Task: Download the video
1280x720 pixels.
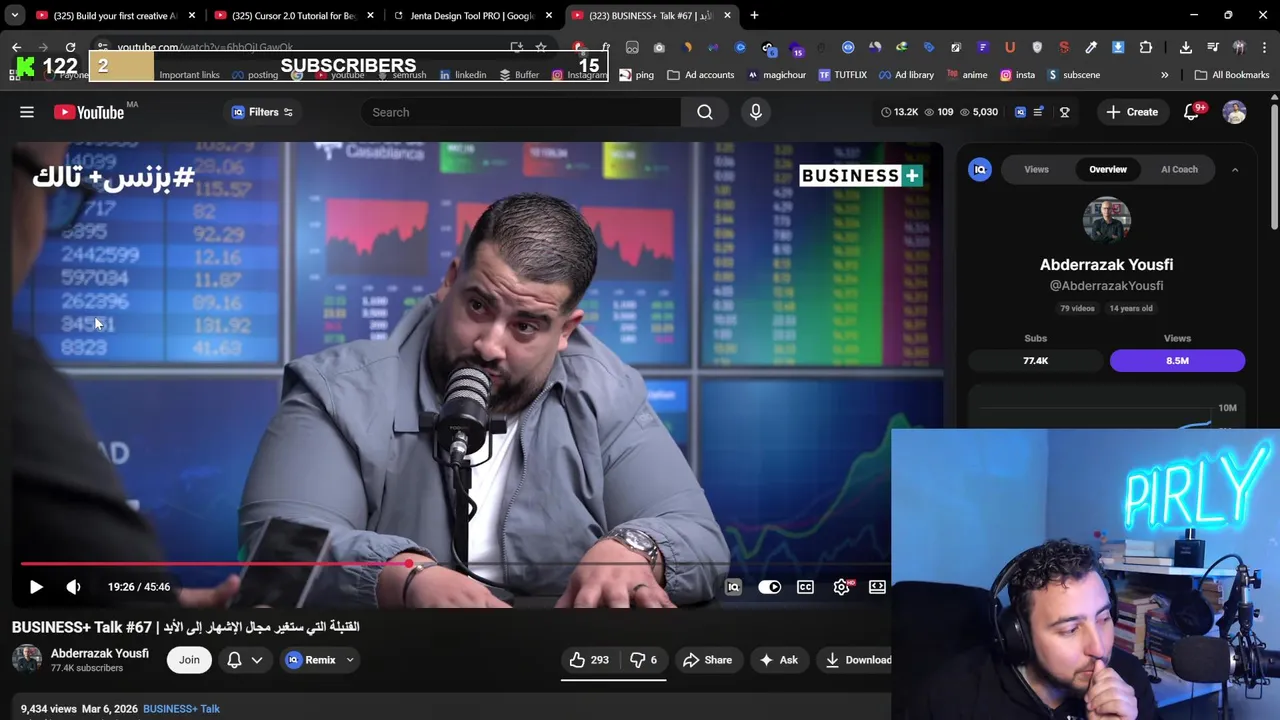Action: point(857,660)
